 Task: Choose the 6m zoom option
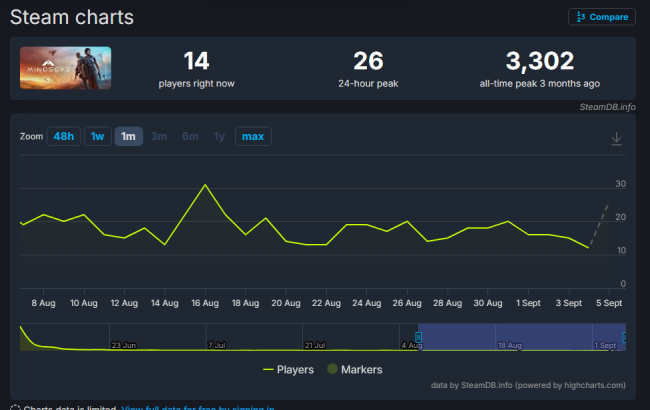click(190, 137)
